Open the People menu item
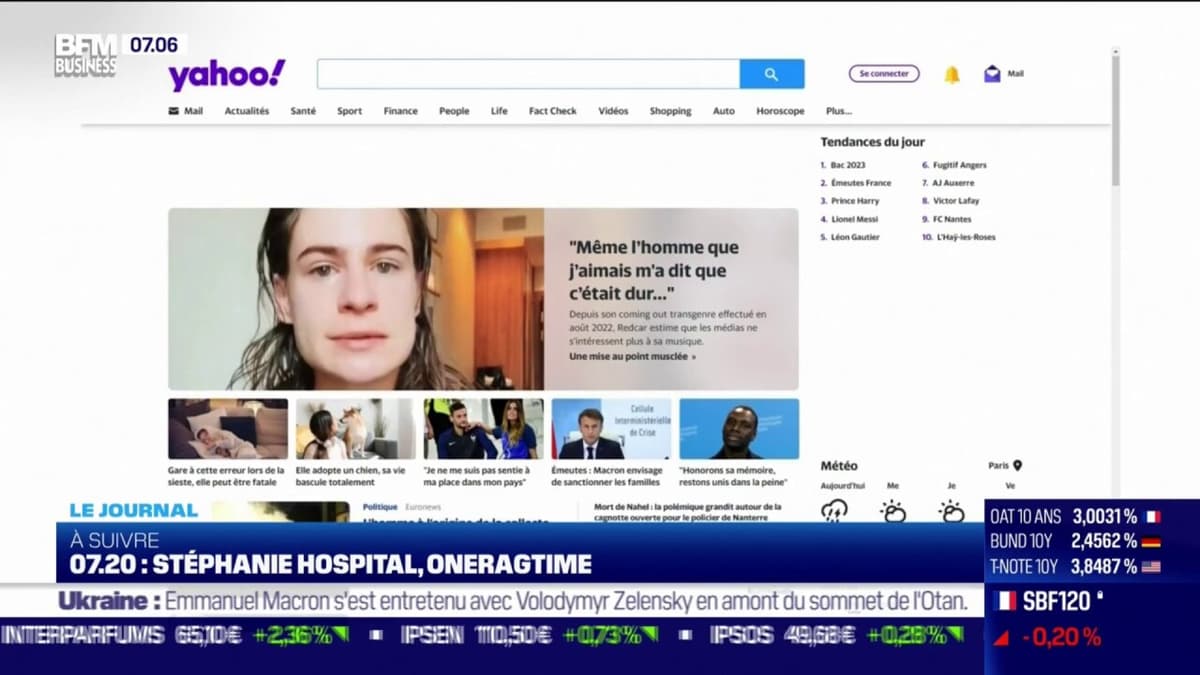 click(454, 111)
